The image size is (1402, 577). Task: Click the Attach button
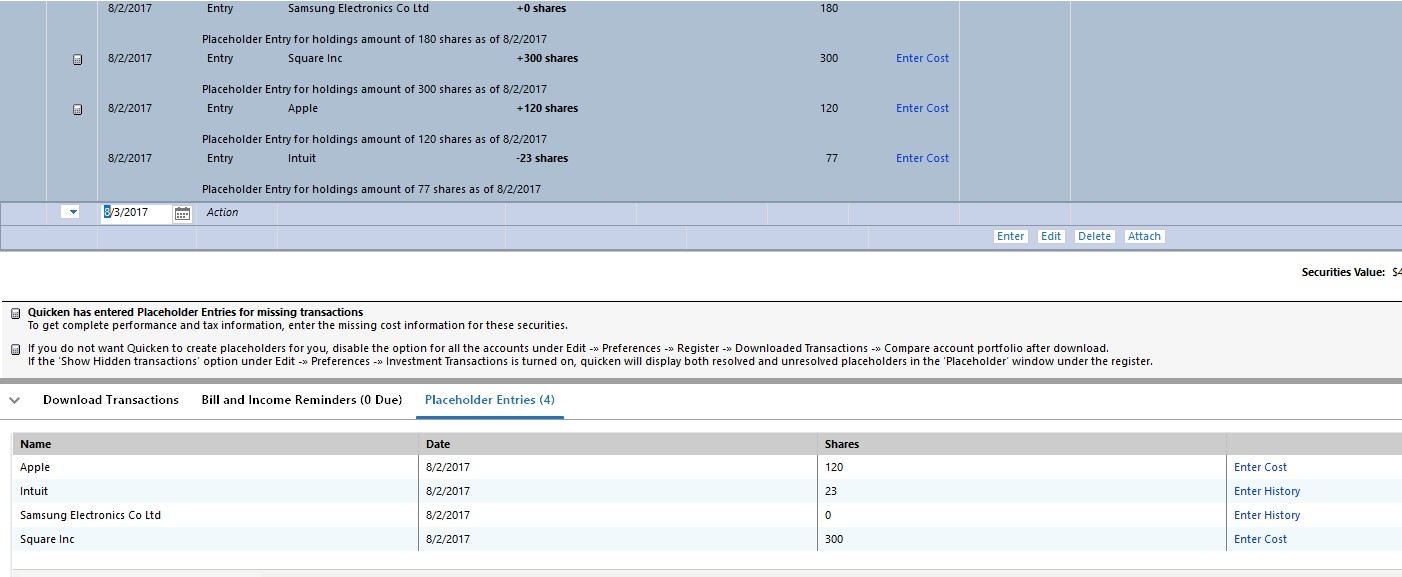point(1144,237)
